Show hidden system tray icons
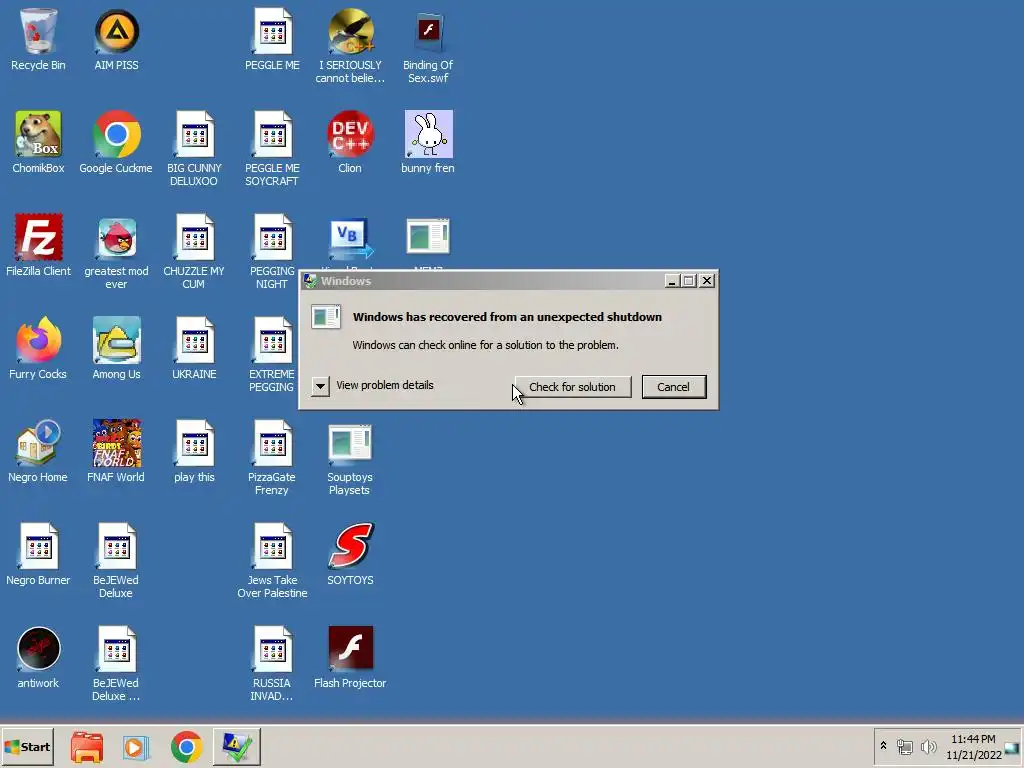Viewport: 1024px width, 768px height. click(x=884, y=746)
